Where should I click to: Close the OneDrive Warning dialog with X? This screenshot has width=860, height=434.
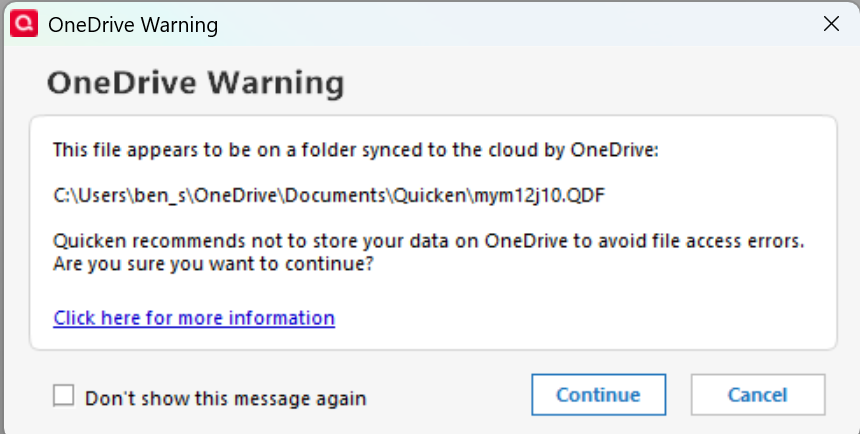[x=830, y=24]
